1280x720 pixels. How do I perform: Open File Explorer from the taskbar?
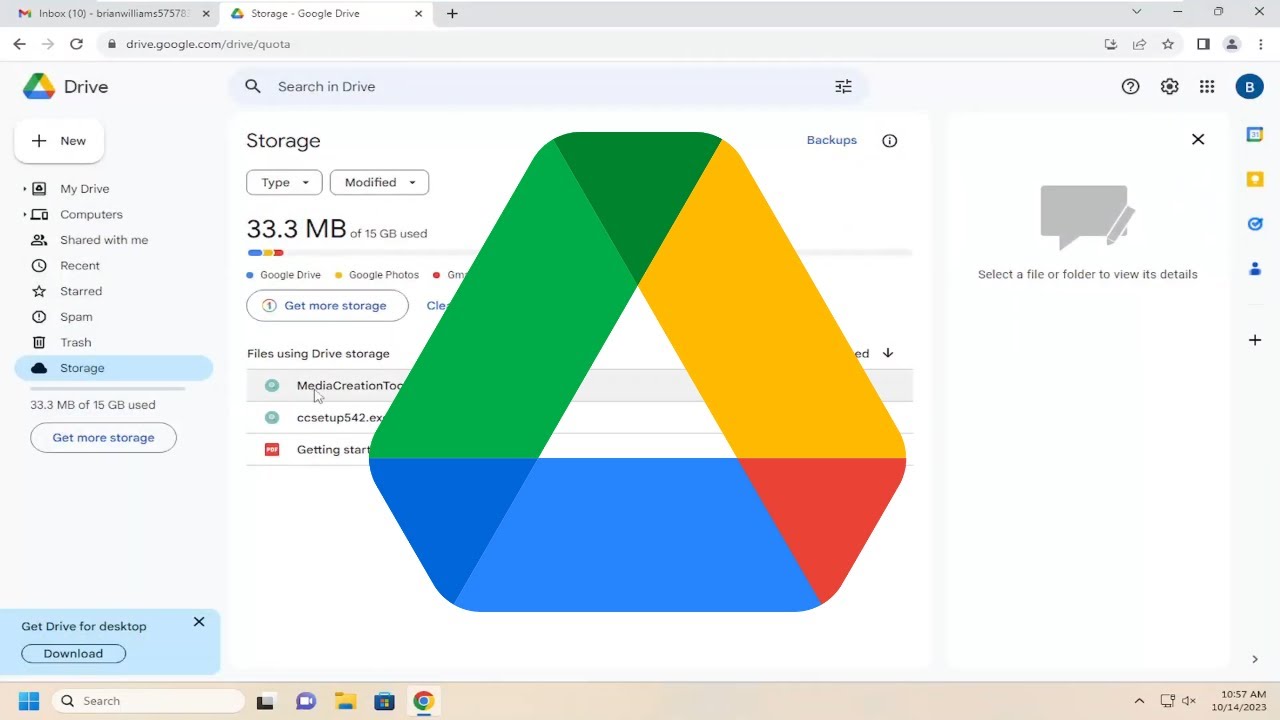(345, 701)
